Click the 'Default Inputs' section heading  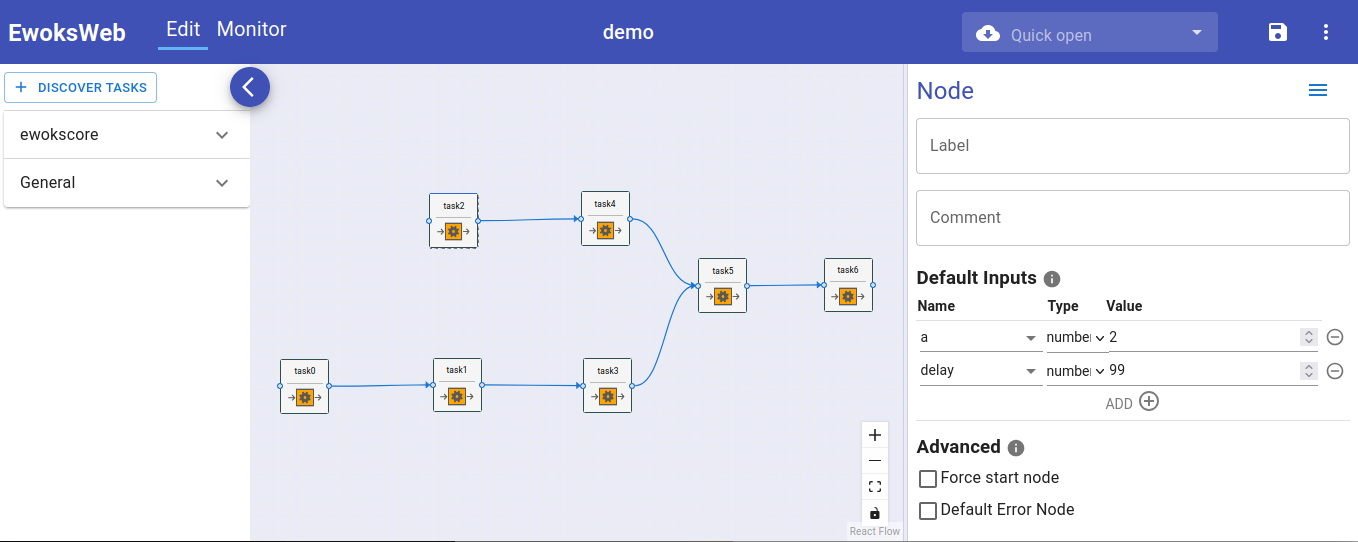pos(976,279)
